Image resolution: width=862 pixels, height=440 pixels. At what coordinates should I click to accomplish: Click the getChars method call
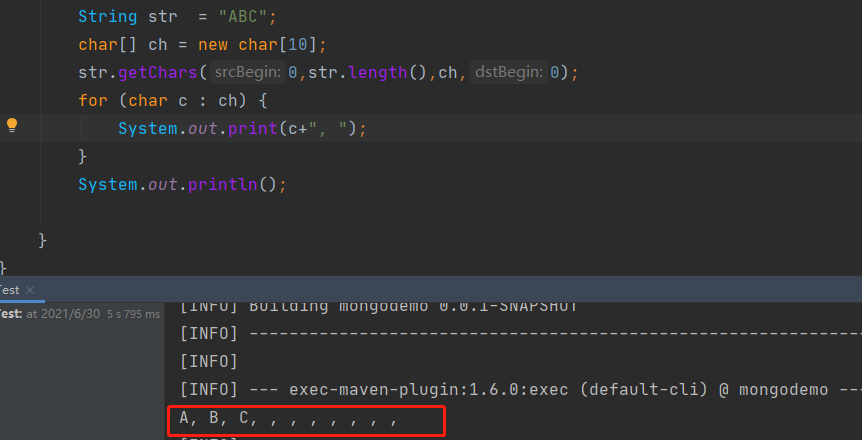click(158, 72)
